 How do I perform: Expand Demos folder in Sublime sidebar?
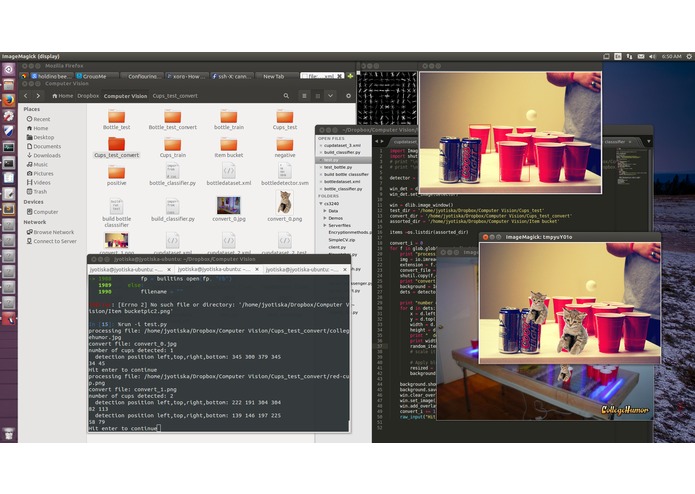[325, 218]
